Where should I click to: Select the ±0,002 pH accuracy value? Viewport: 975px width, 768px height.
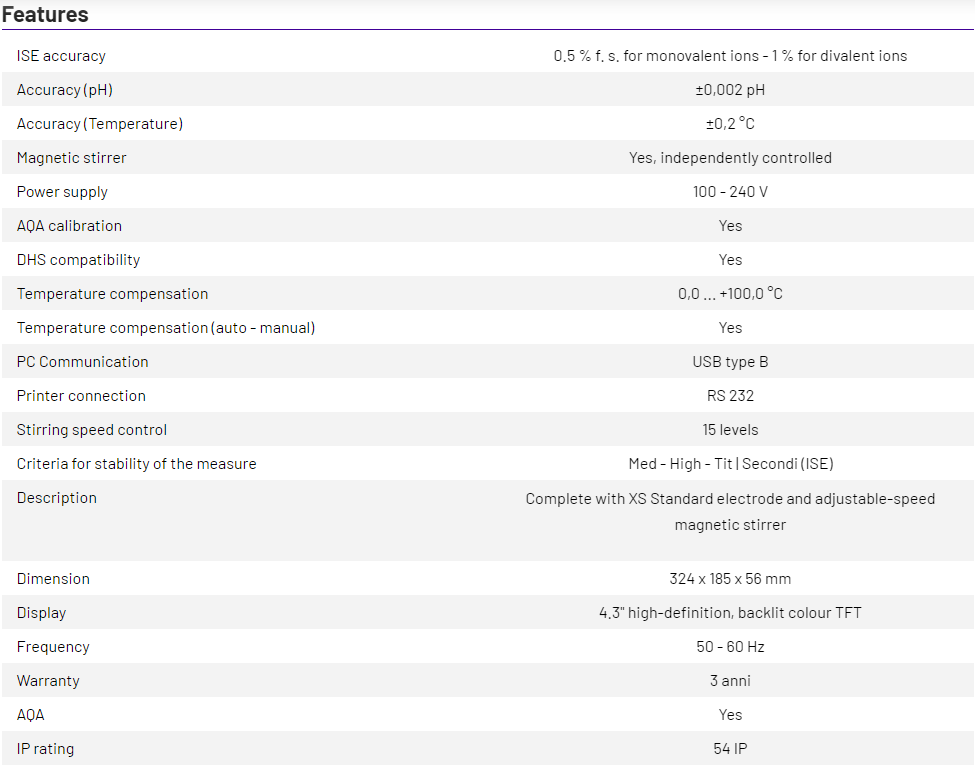(x=730, y=90)
